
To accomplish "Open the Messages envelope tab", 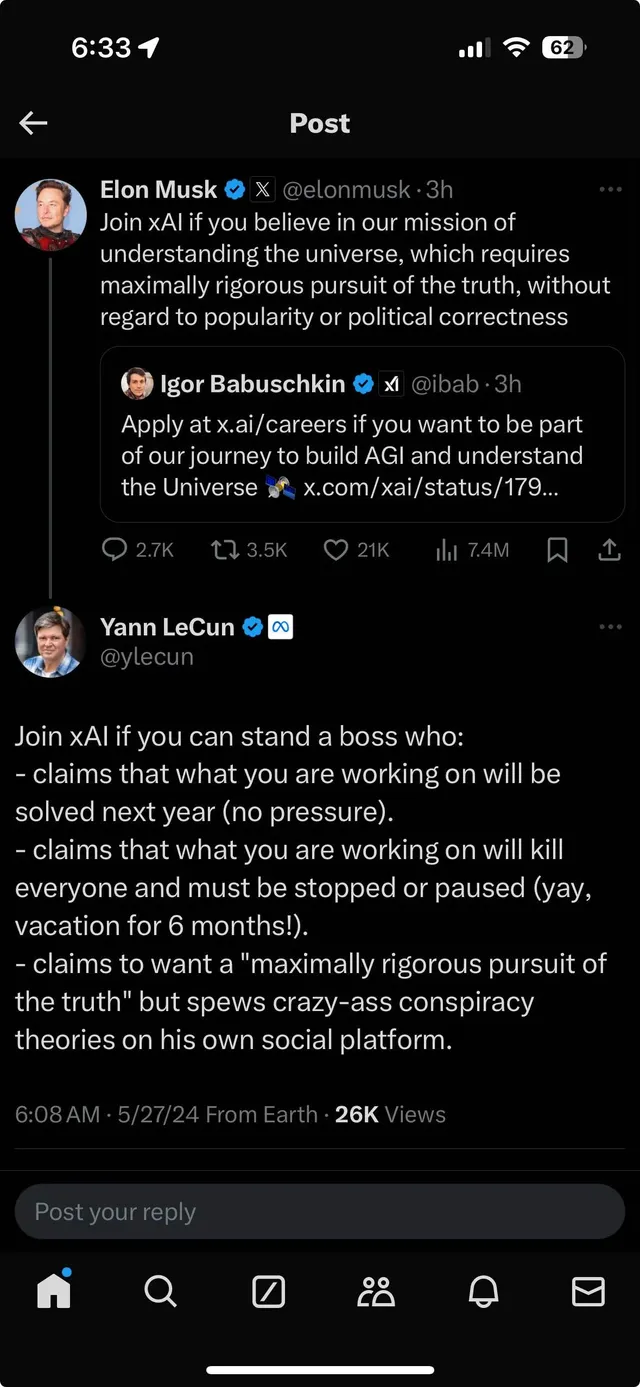I will [588, 1292].
